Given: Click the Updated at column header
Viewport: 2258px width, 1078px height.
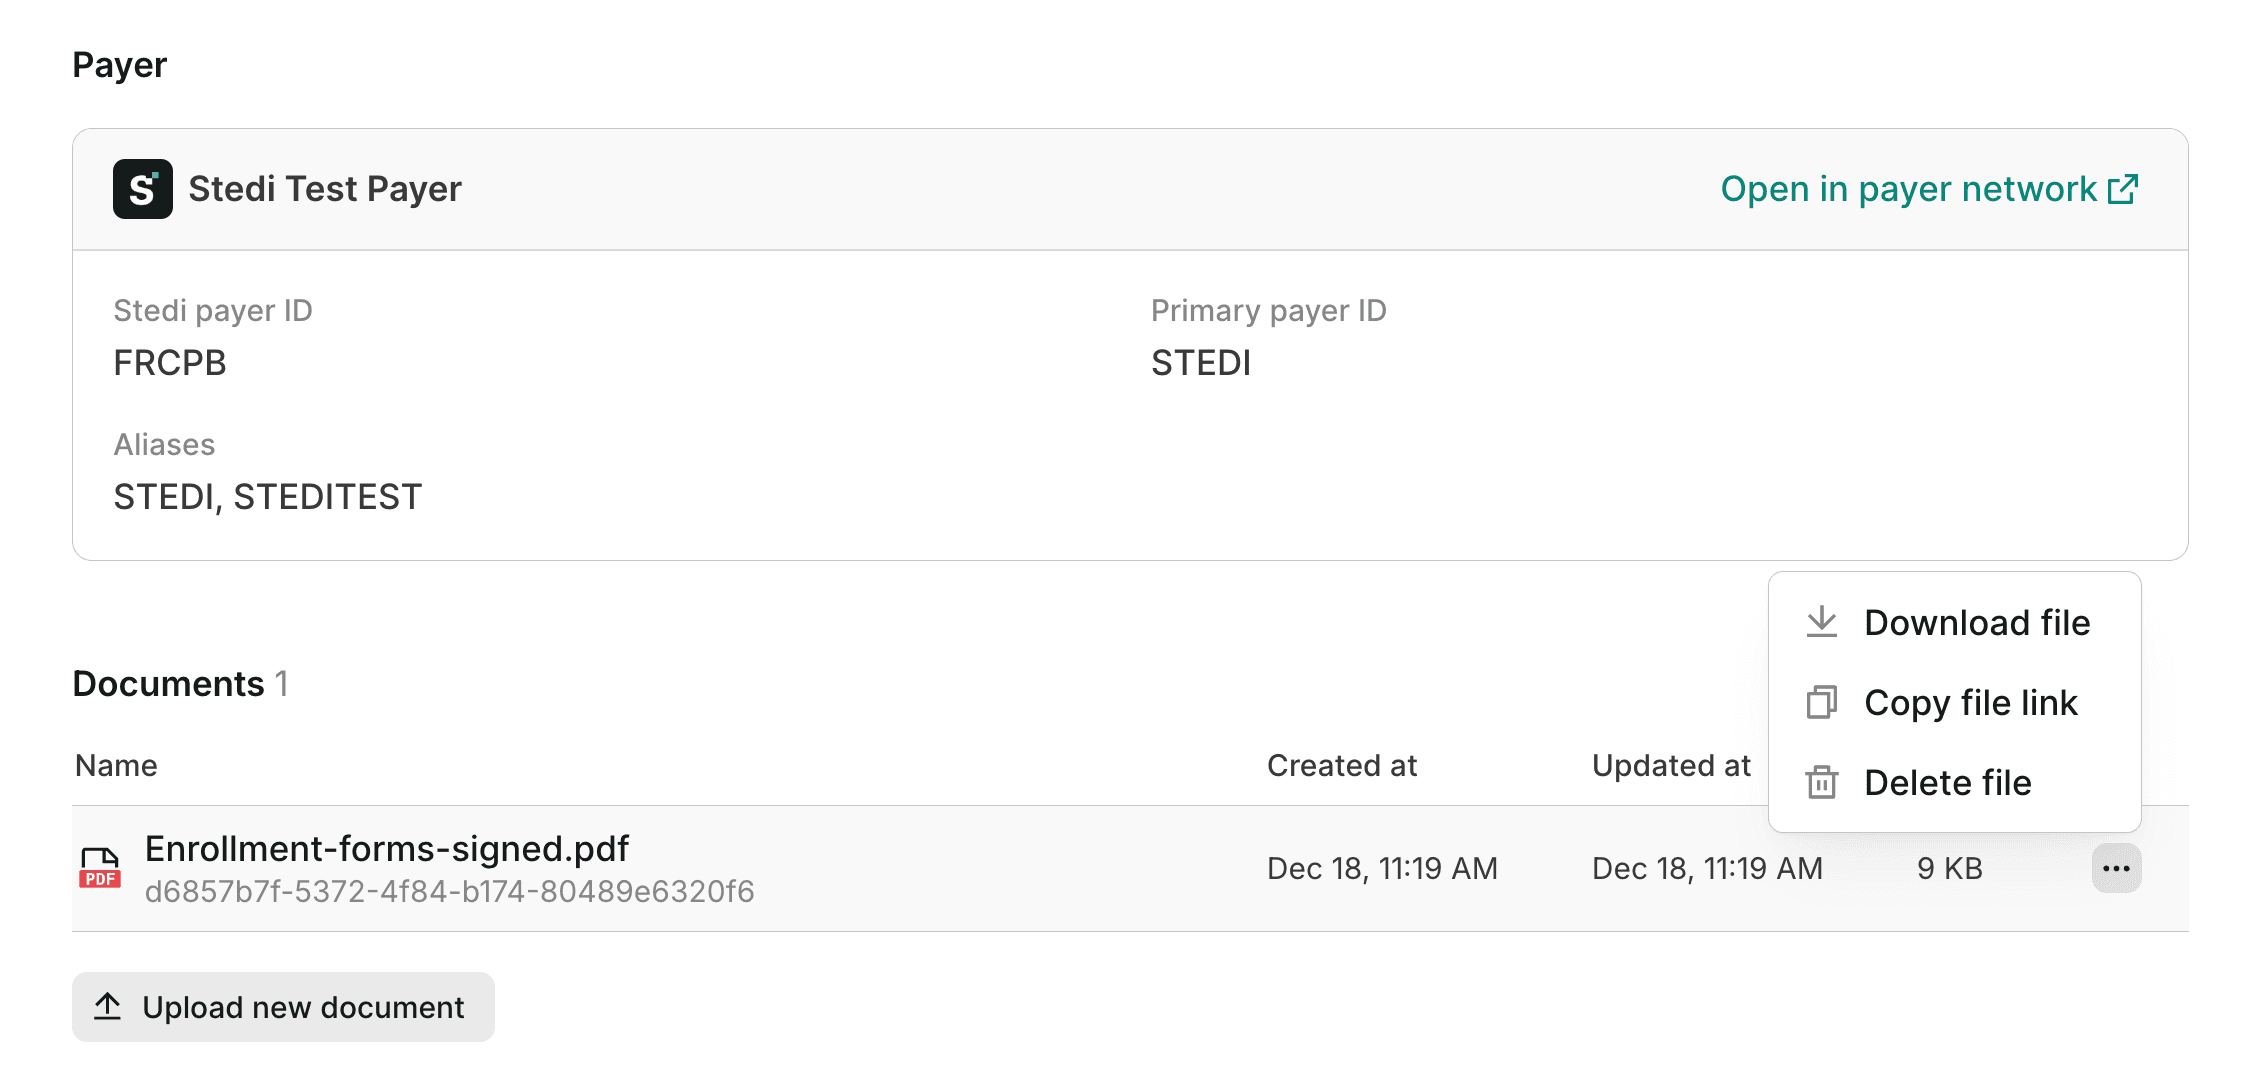Looking at the screenshot, I should click(1670, 765).
